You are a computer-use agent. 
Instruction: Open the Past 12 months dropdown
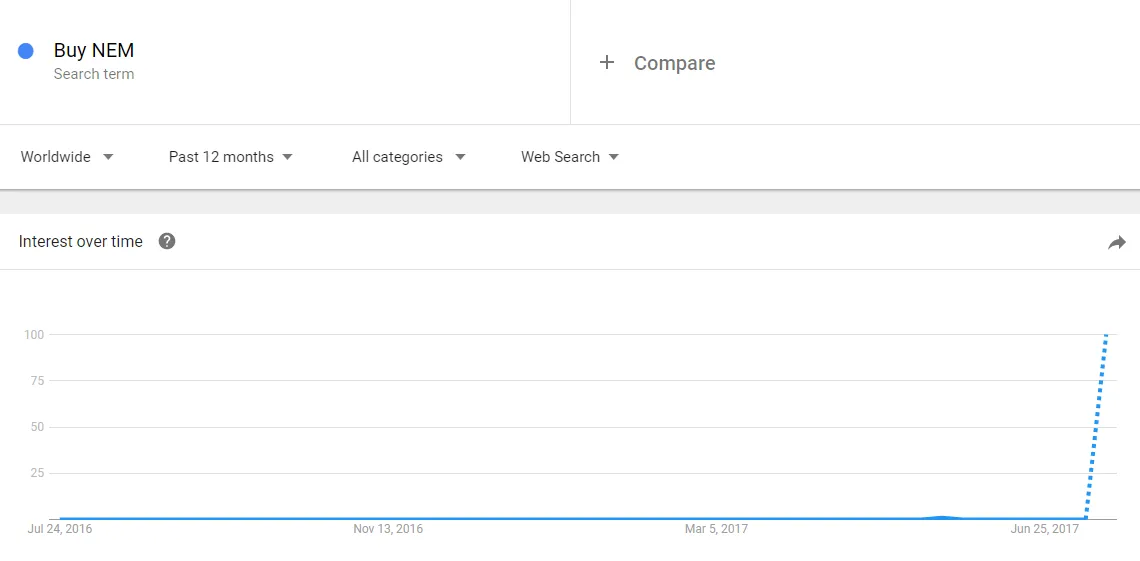pyautogui.click(x=230, y=157)
